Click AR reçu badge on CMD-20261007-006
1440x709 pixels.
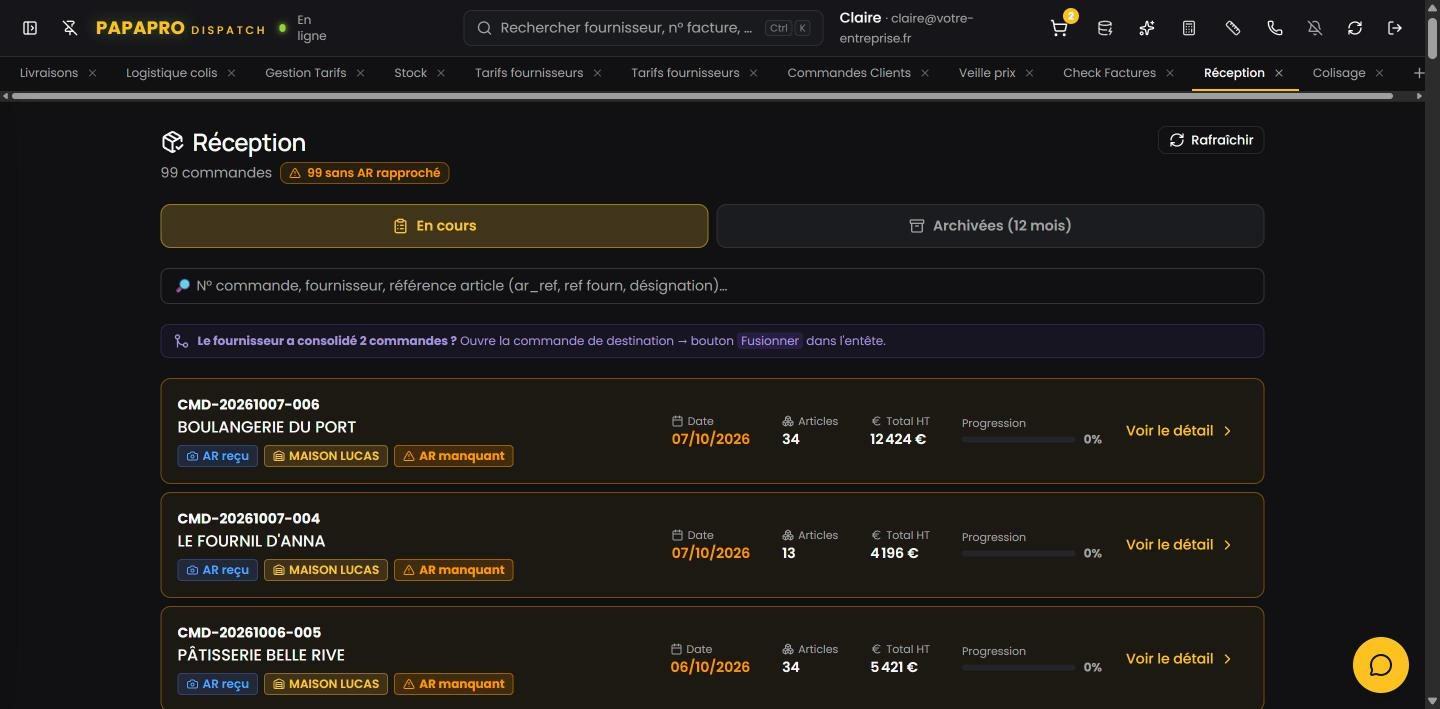point(217,456)
